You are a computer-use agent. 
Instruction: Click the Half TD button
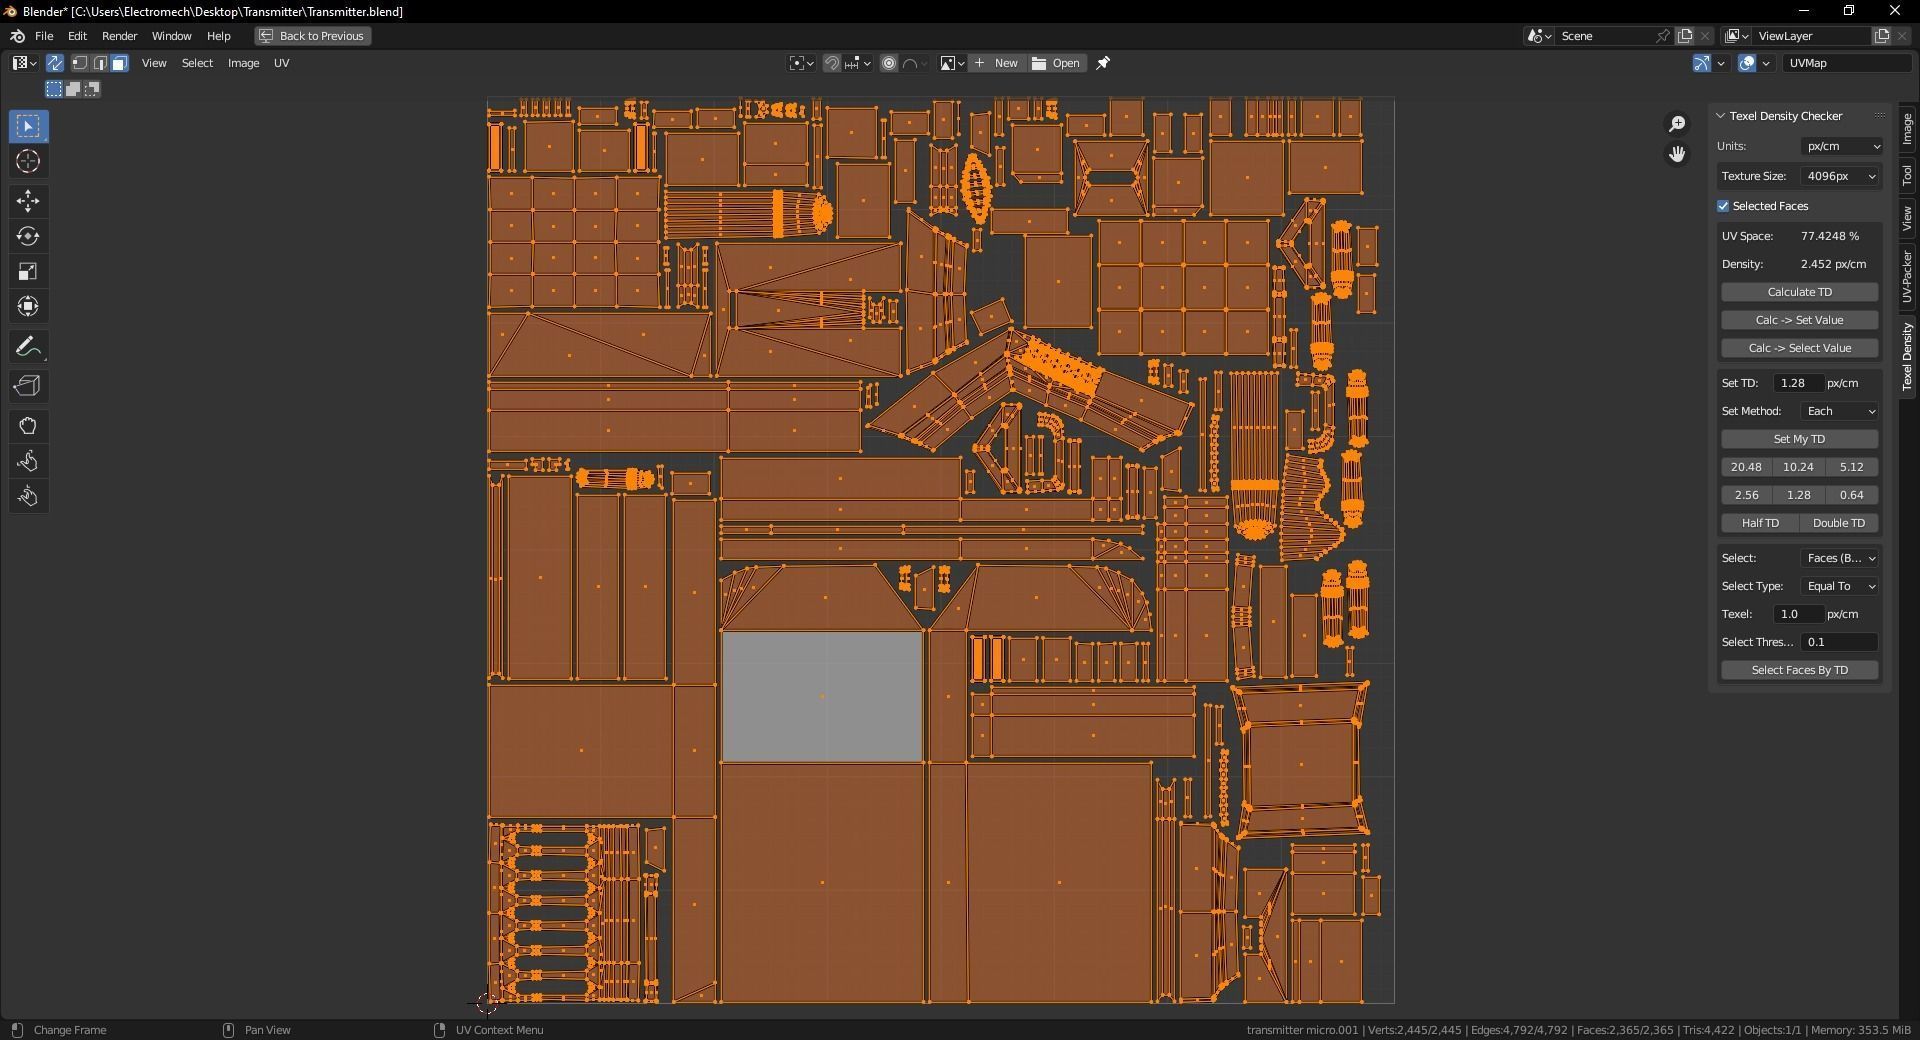(x=1760, y=523)
